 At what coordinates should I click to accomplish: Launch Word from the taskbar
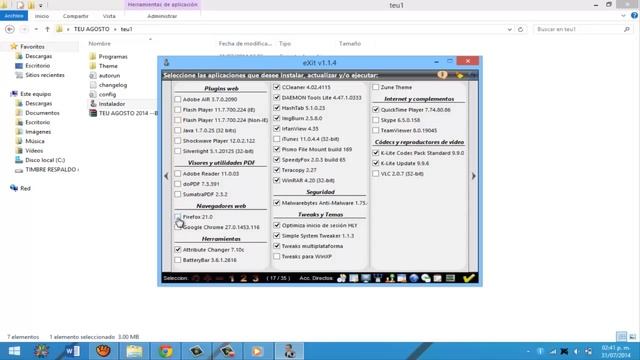click(x=72, y=351)
